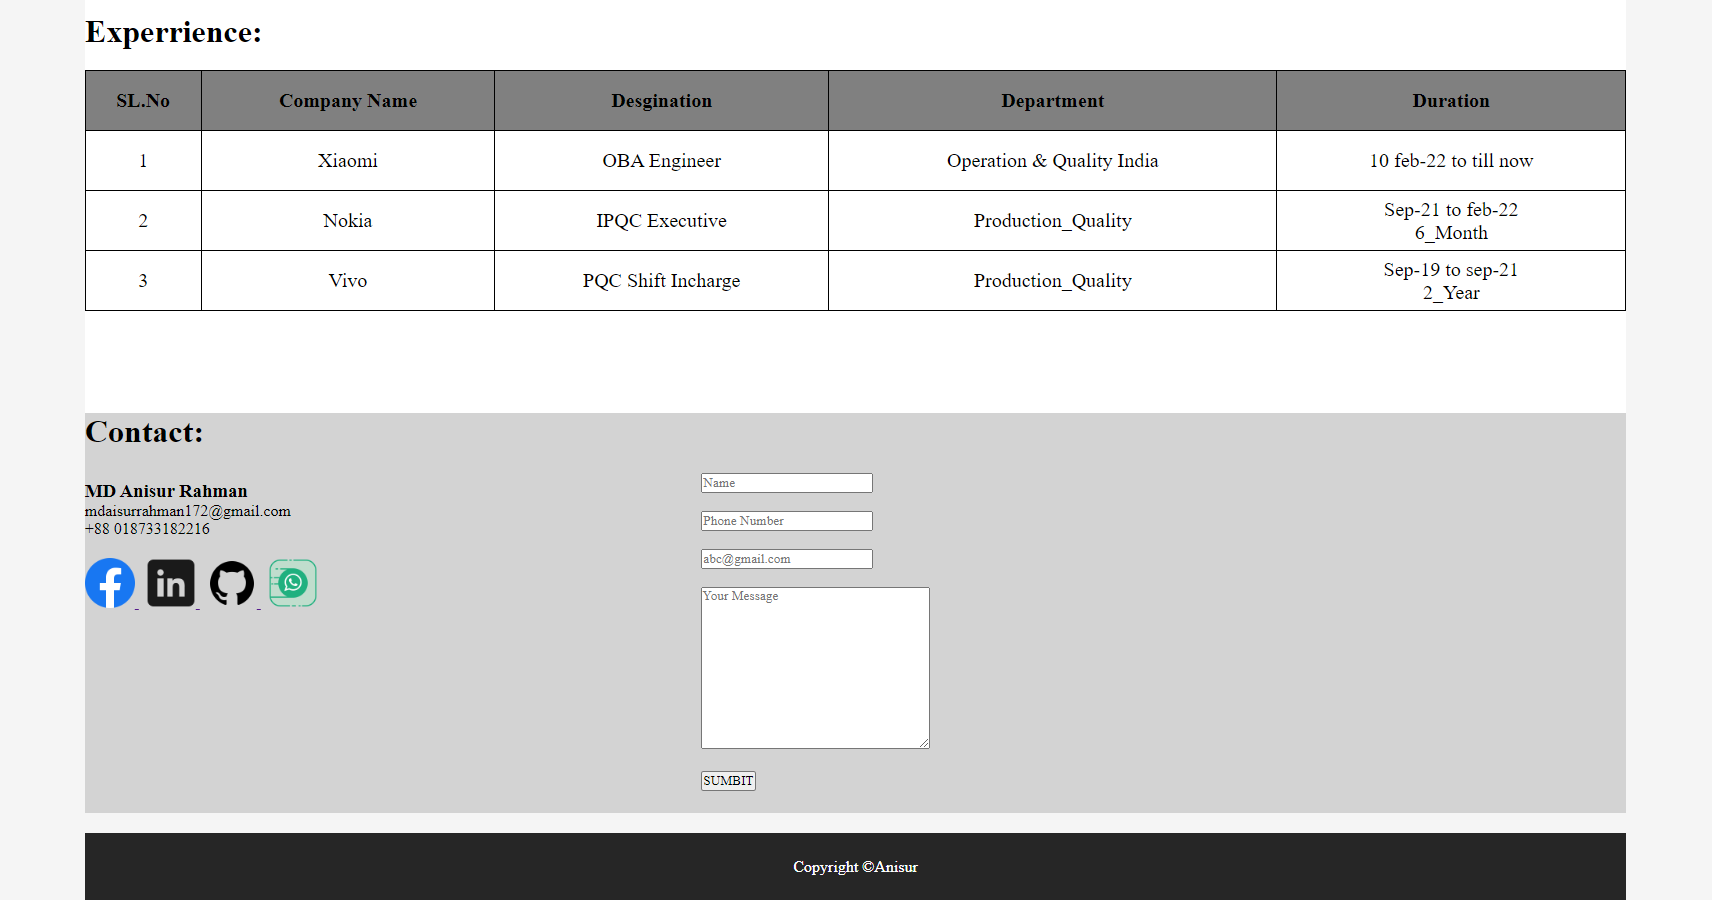Image resolution: width=1727 pixels, height=900 pixels.
Task: Click the MD Anisur Rahman name
Action: click(166, 491)
